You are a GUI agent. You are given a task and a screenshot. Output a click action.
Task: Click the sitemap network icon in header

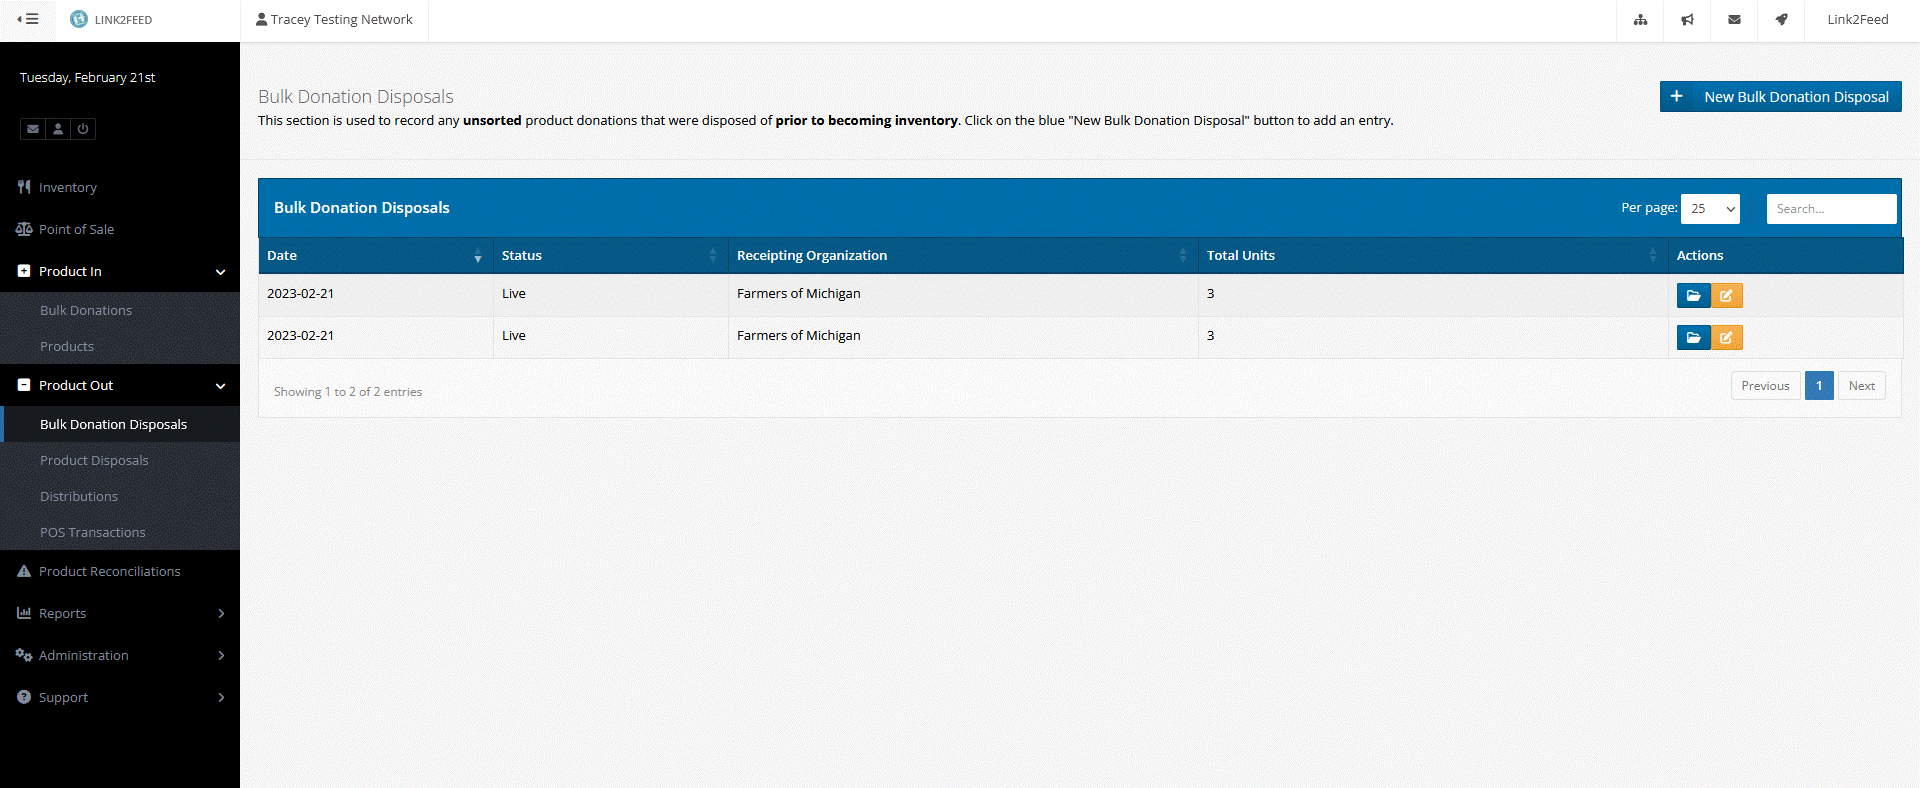point(1640,20)
